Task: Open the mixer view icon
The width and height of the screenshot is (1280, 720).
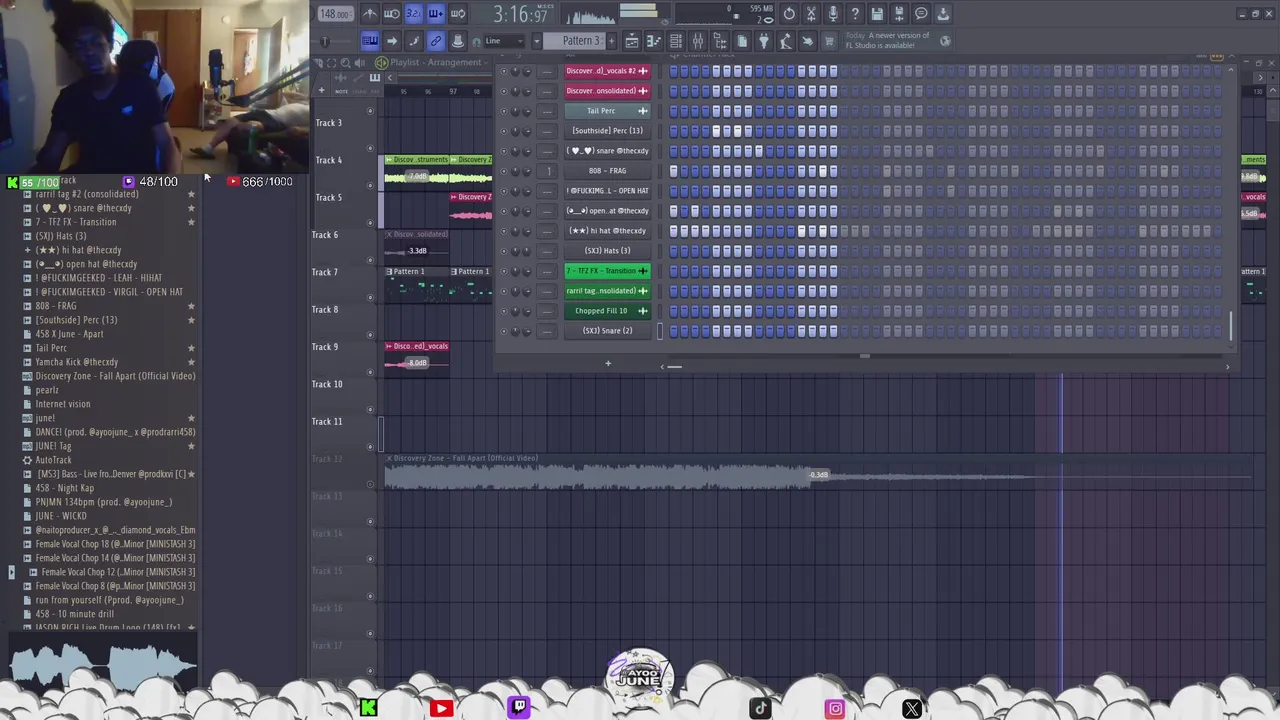Action: point(698,41)
